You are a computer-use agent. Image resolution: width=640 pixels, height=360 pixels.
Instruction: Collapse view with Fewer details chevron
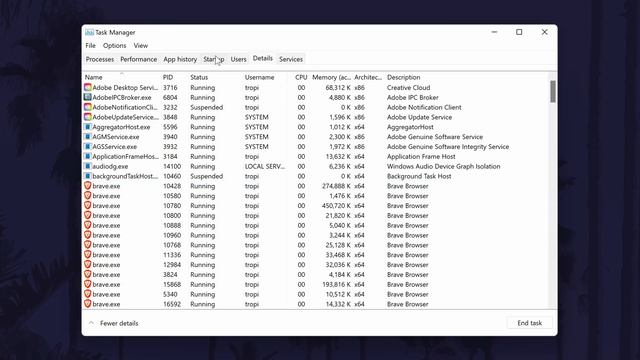point(91,323)
